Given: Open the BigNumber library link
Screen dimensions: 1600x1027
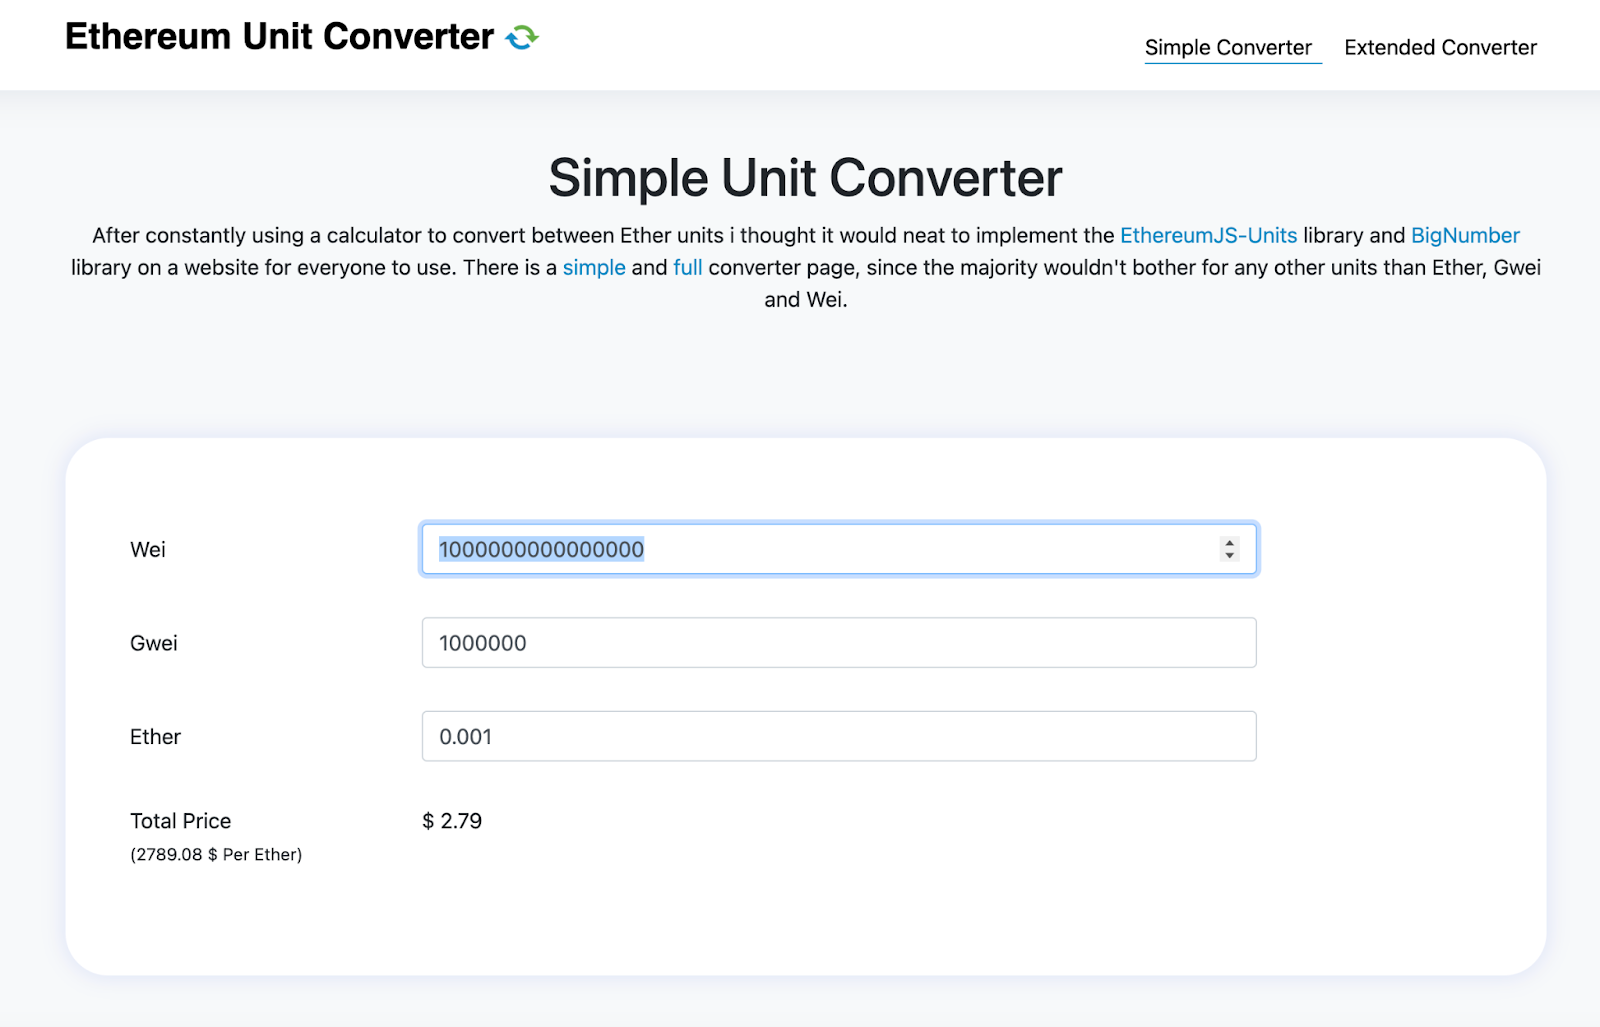Looking at the screenshot, I should [1464, 235].
